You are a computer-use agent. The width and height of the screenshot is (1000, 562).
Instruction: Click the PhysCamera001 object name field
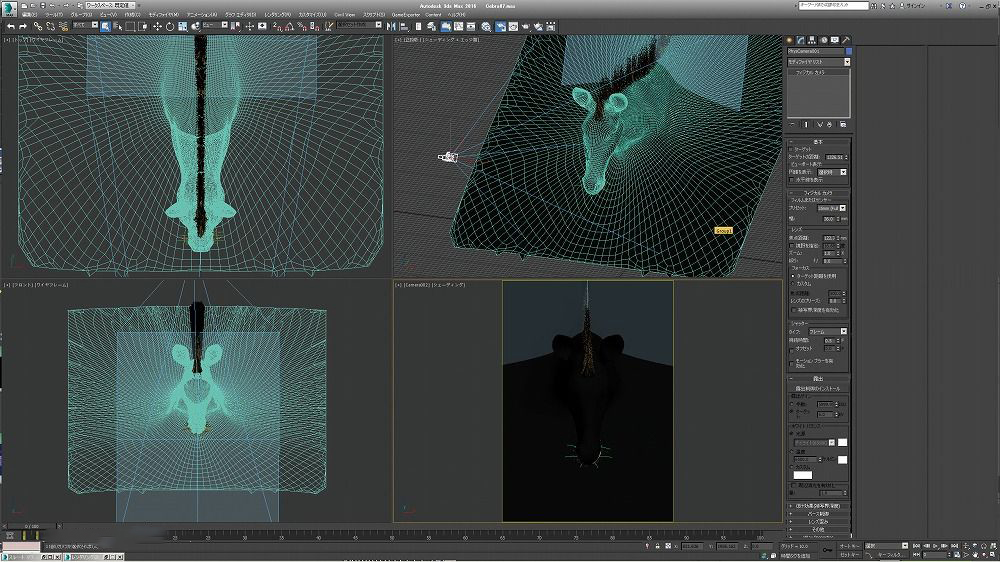coord(814,51)
